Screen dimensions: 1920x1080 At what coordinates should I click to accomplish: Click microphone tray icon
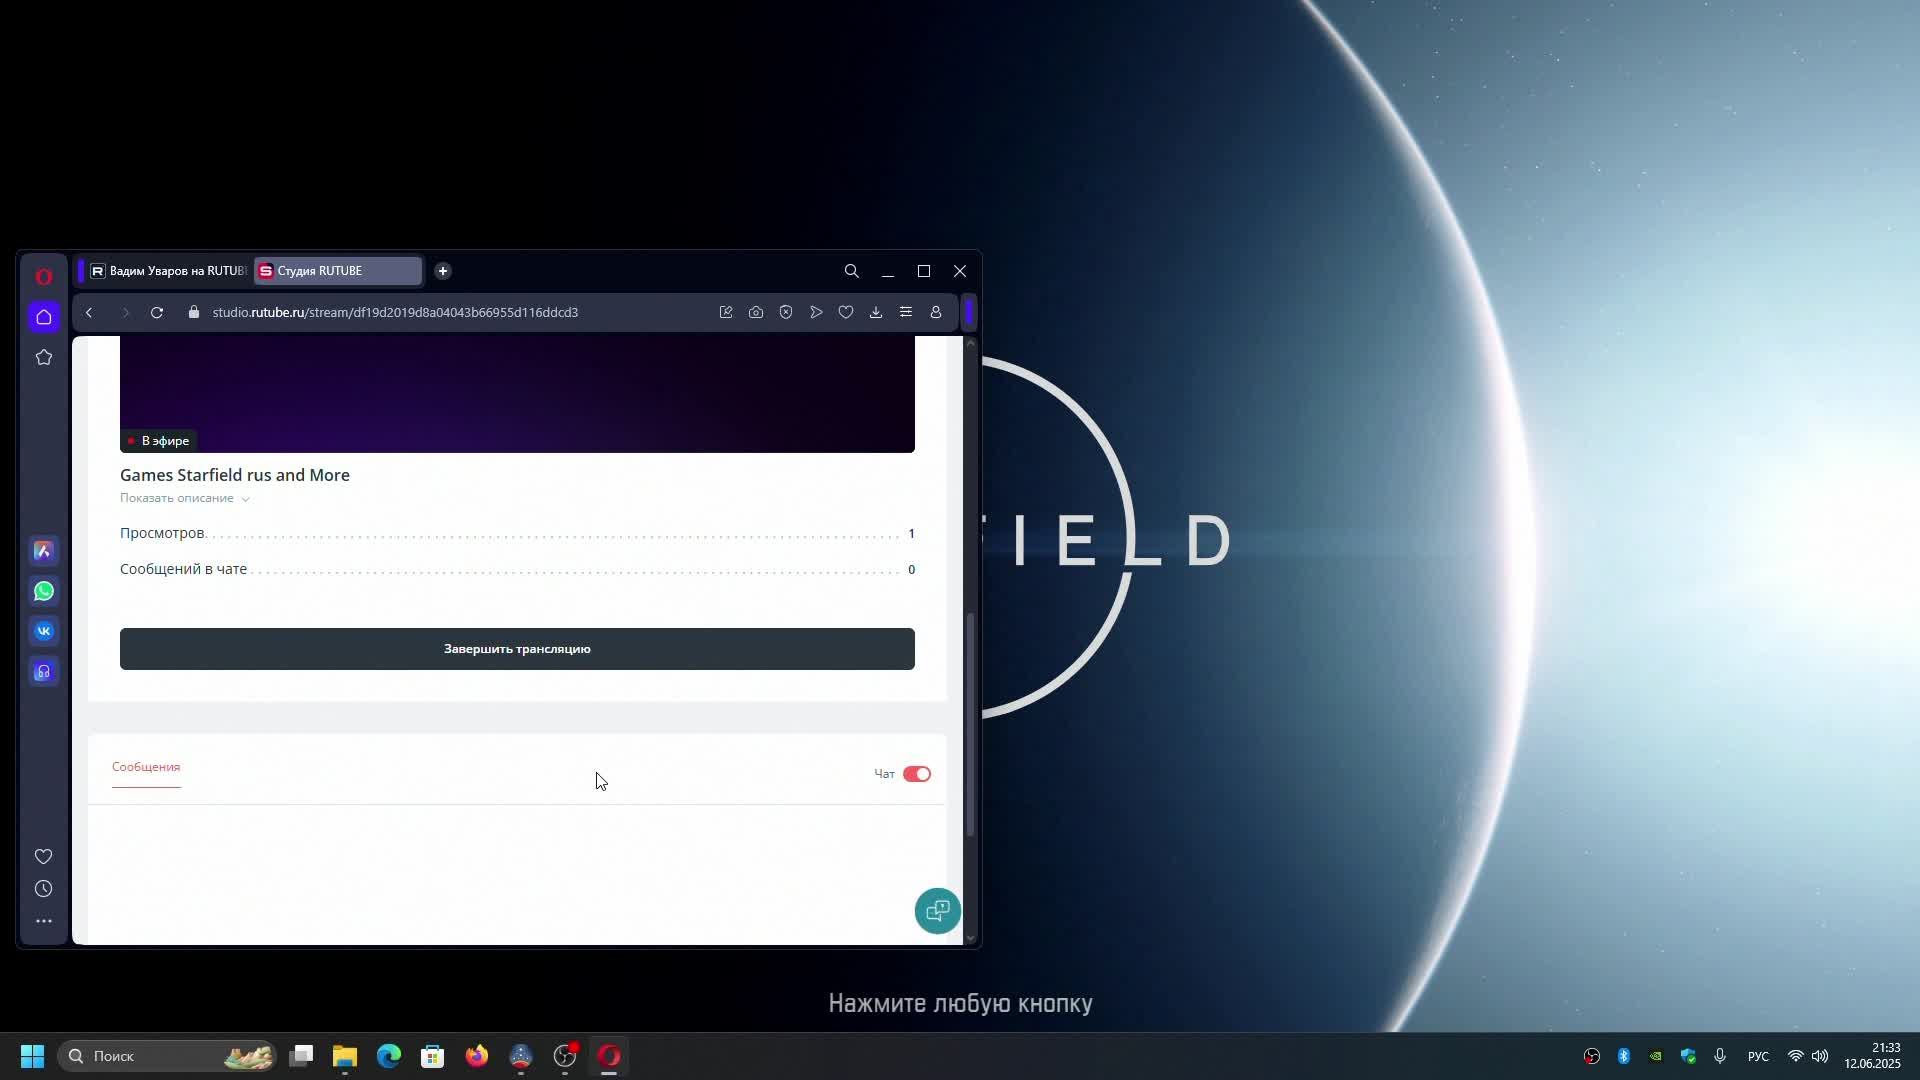(x=1720, y=1056)
